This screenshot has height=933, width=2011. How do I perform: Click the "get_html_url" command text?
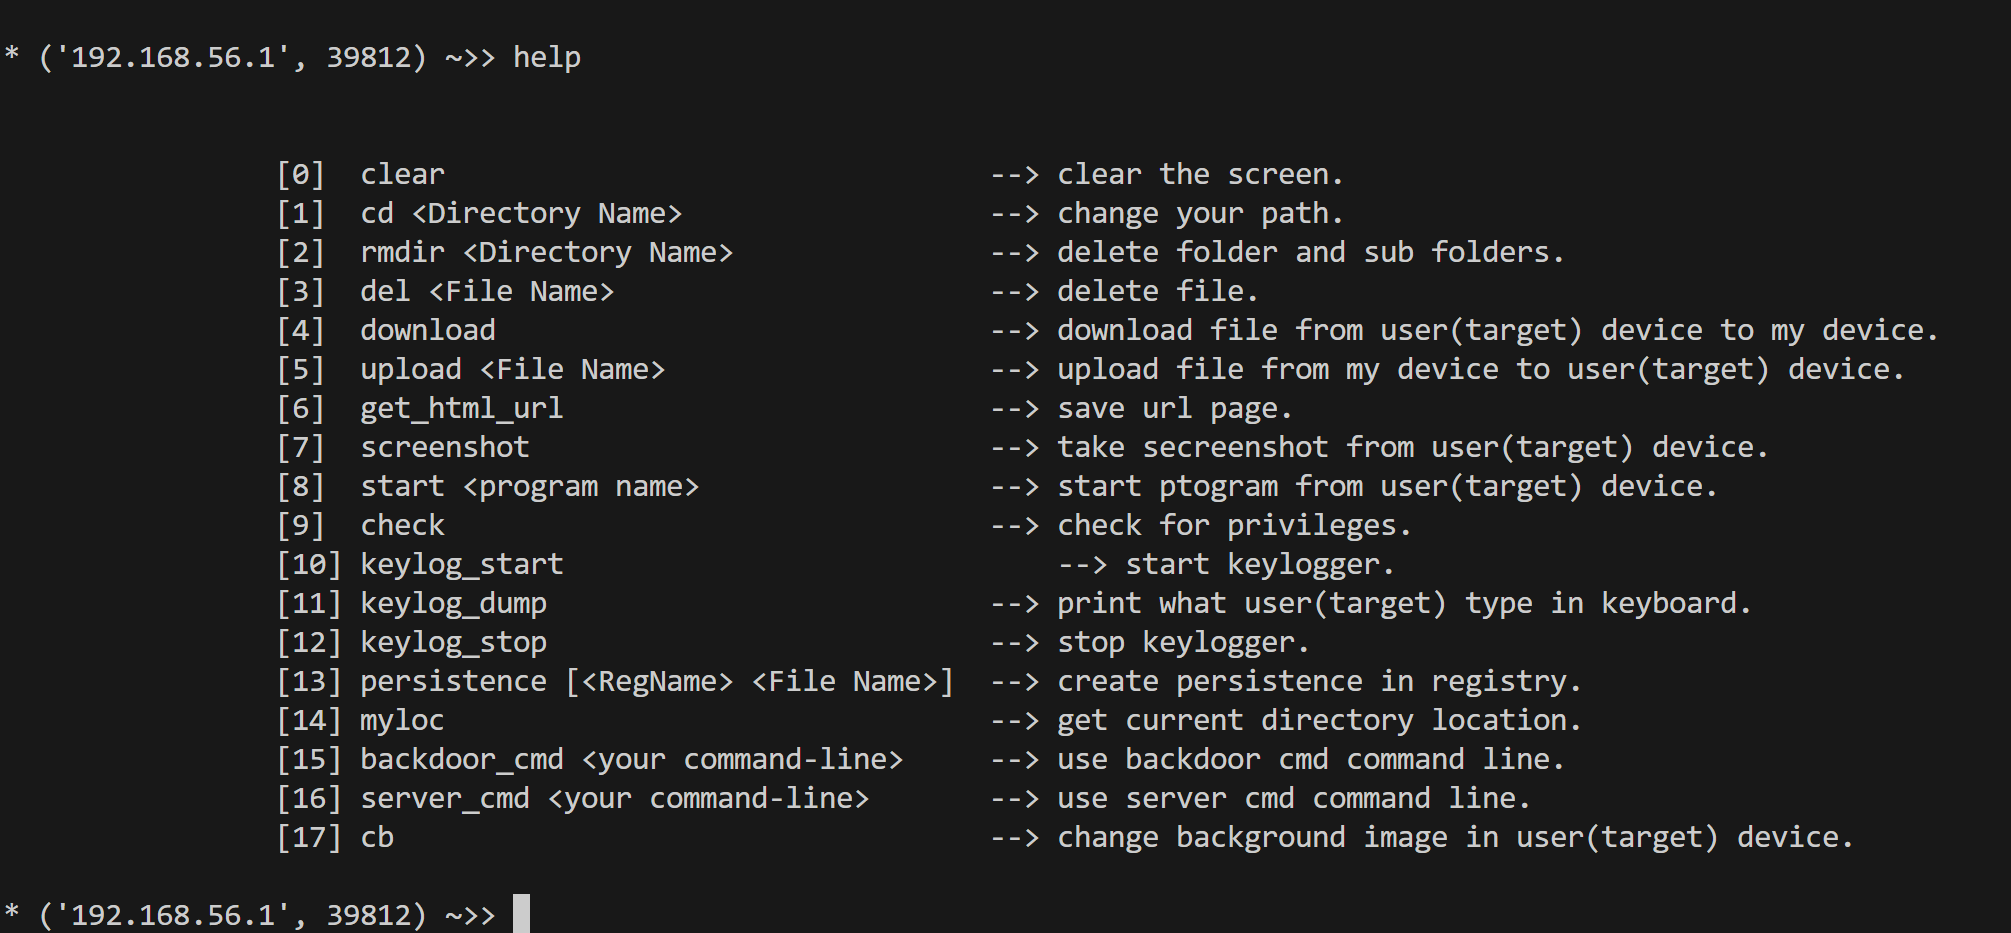pos(462,408)
